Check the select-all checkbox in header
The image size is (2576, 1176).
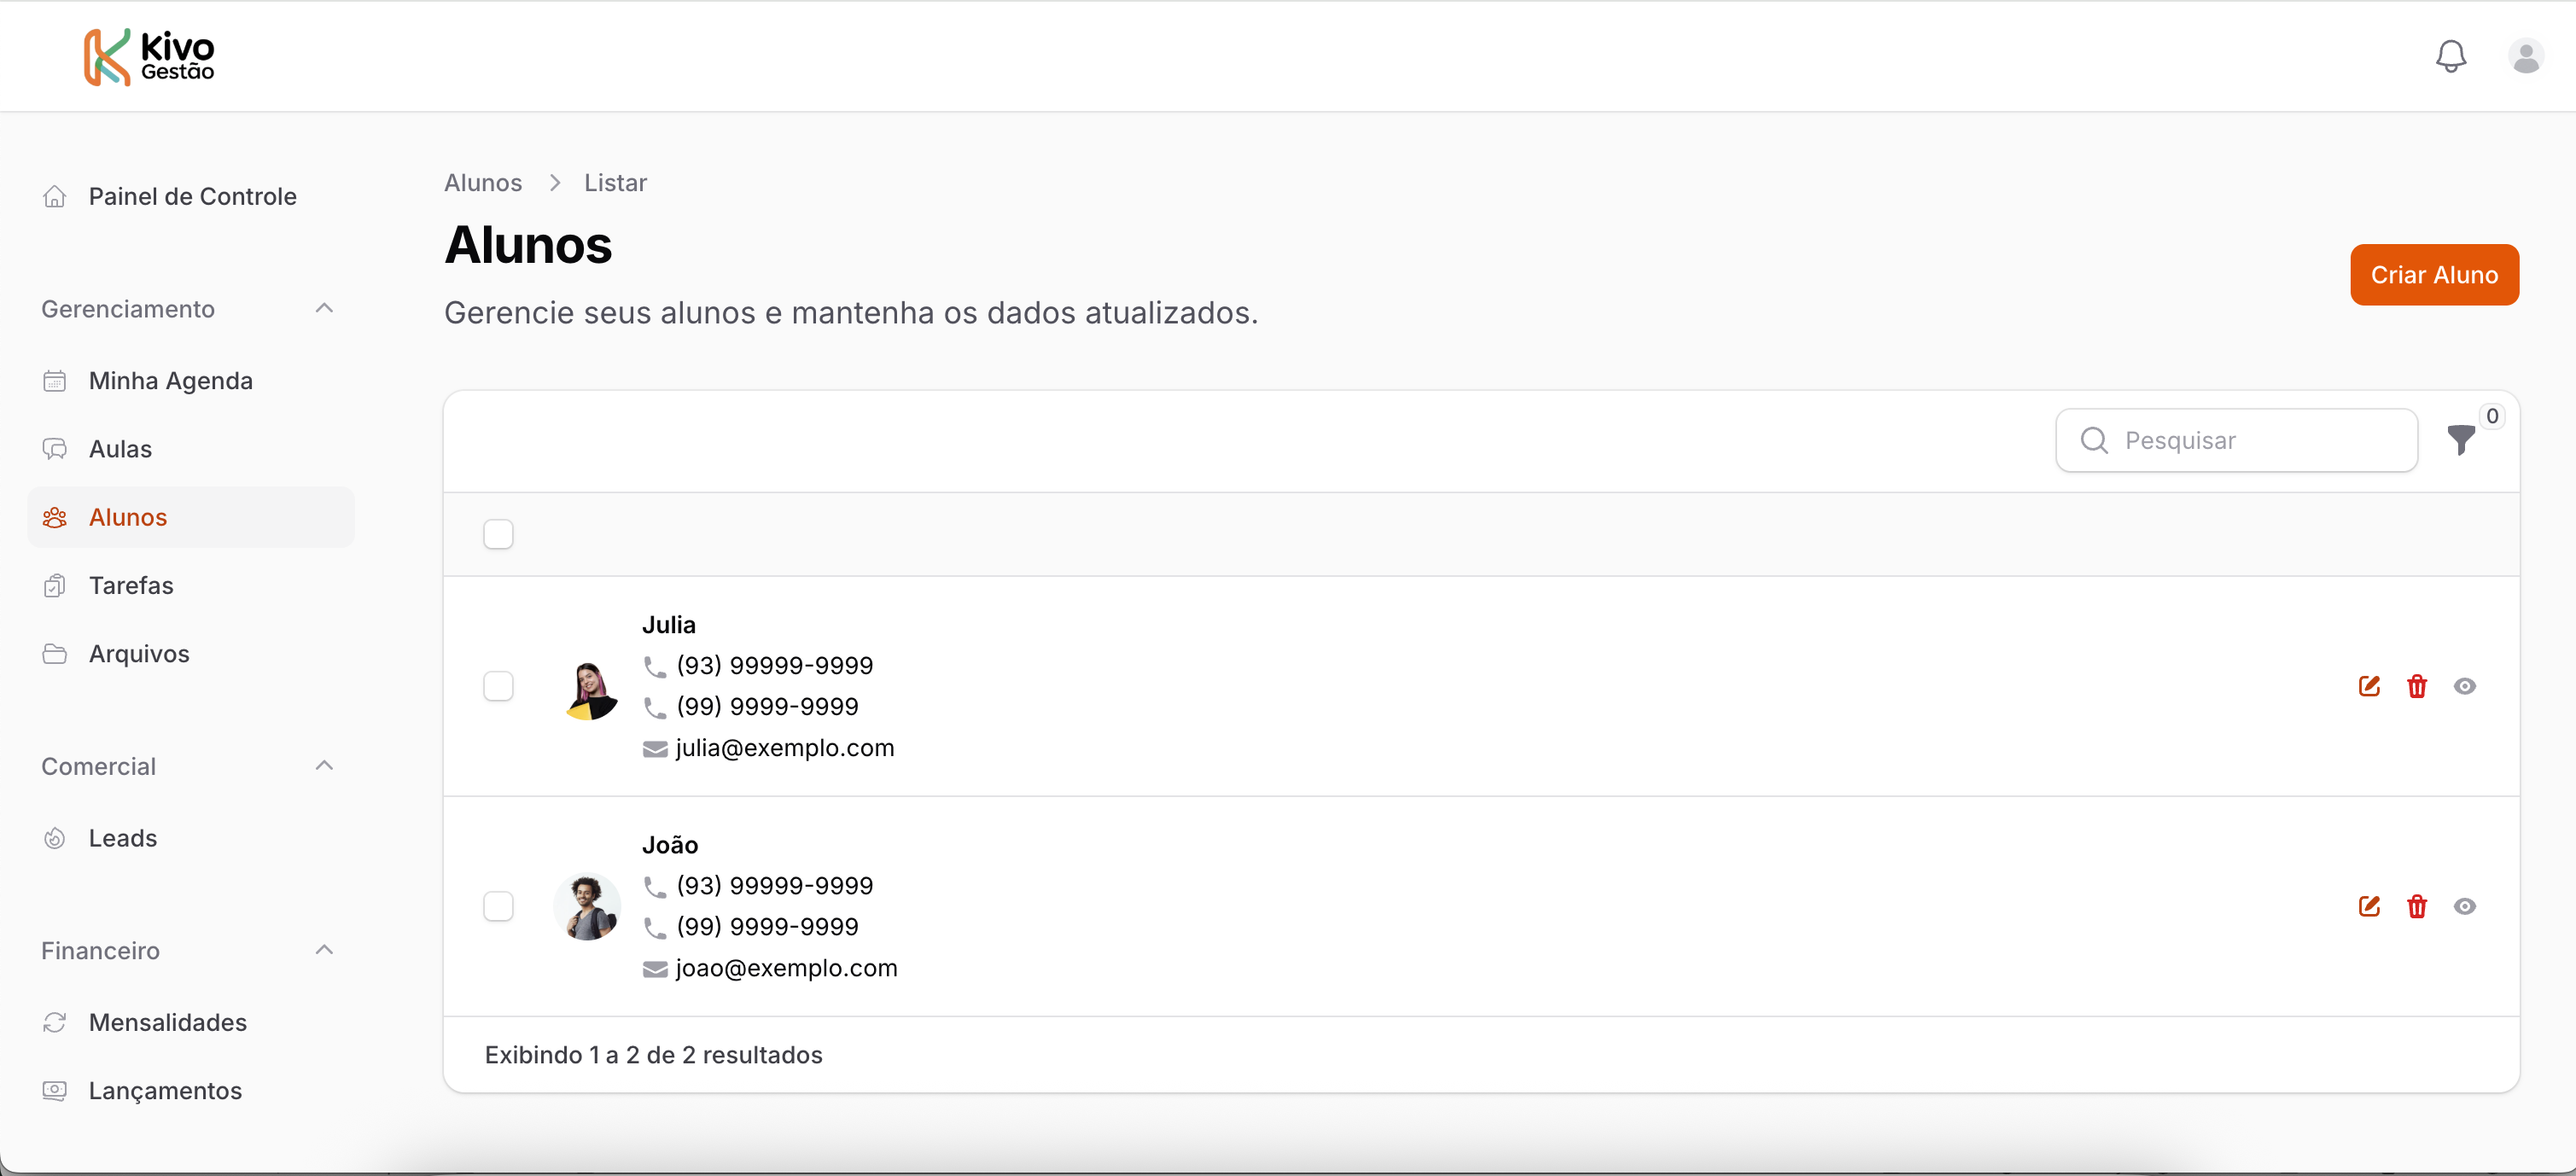(498, 534)
